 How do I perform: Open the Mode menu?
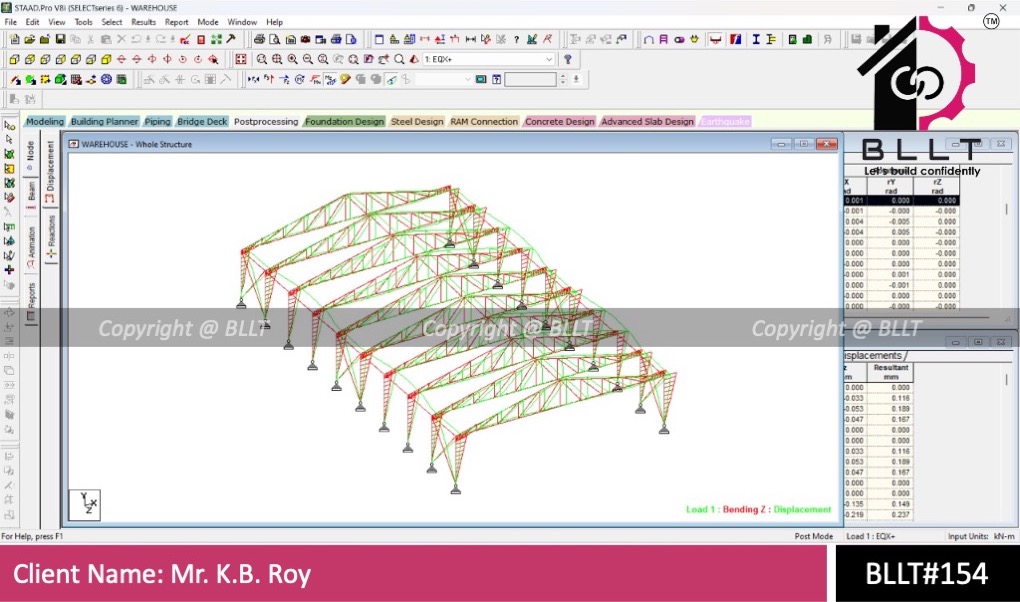click(208, 22)
